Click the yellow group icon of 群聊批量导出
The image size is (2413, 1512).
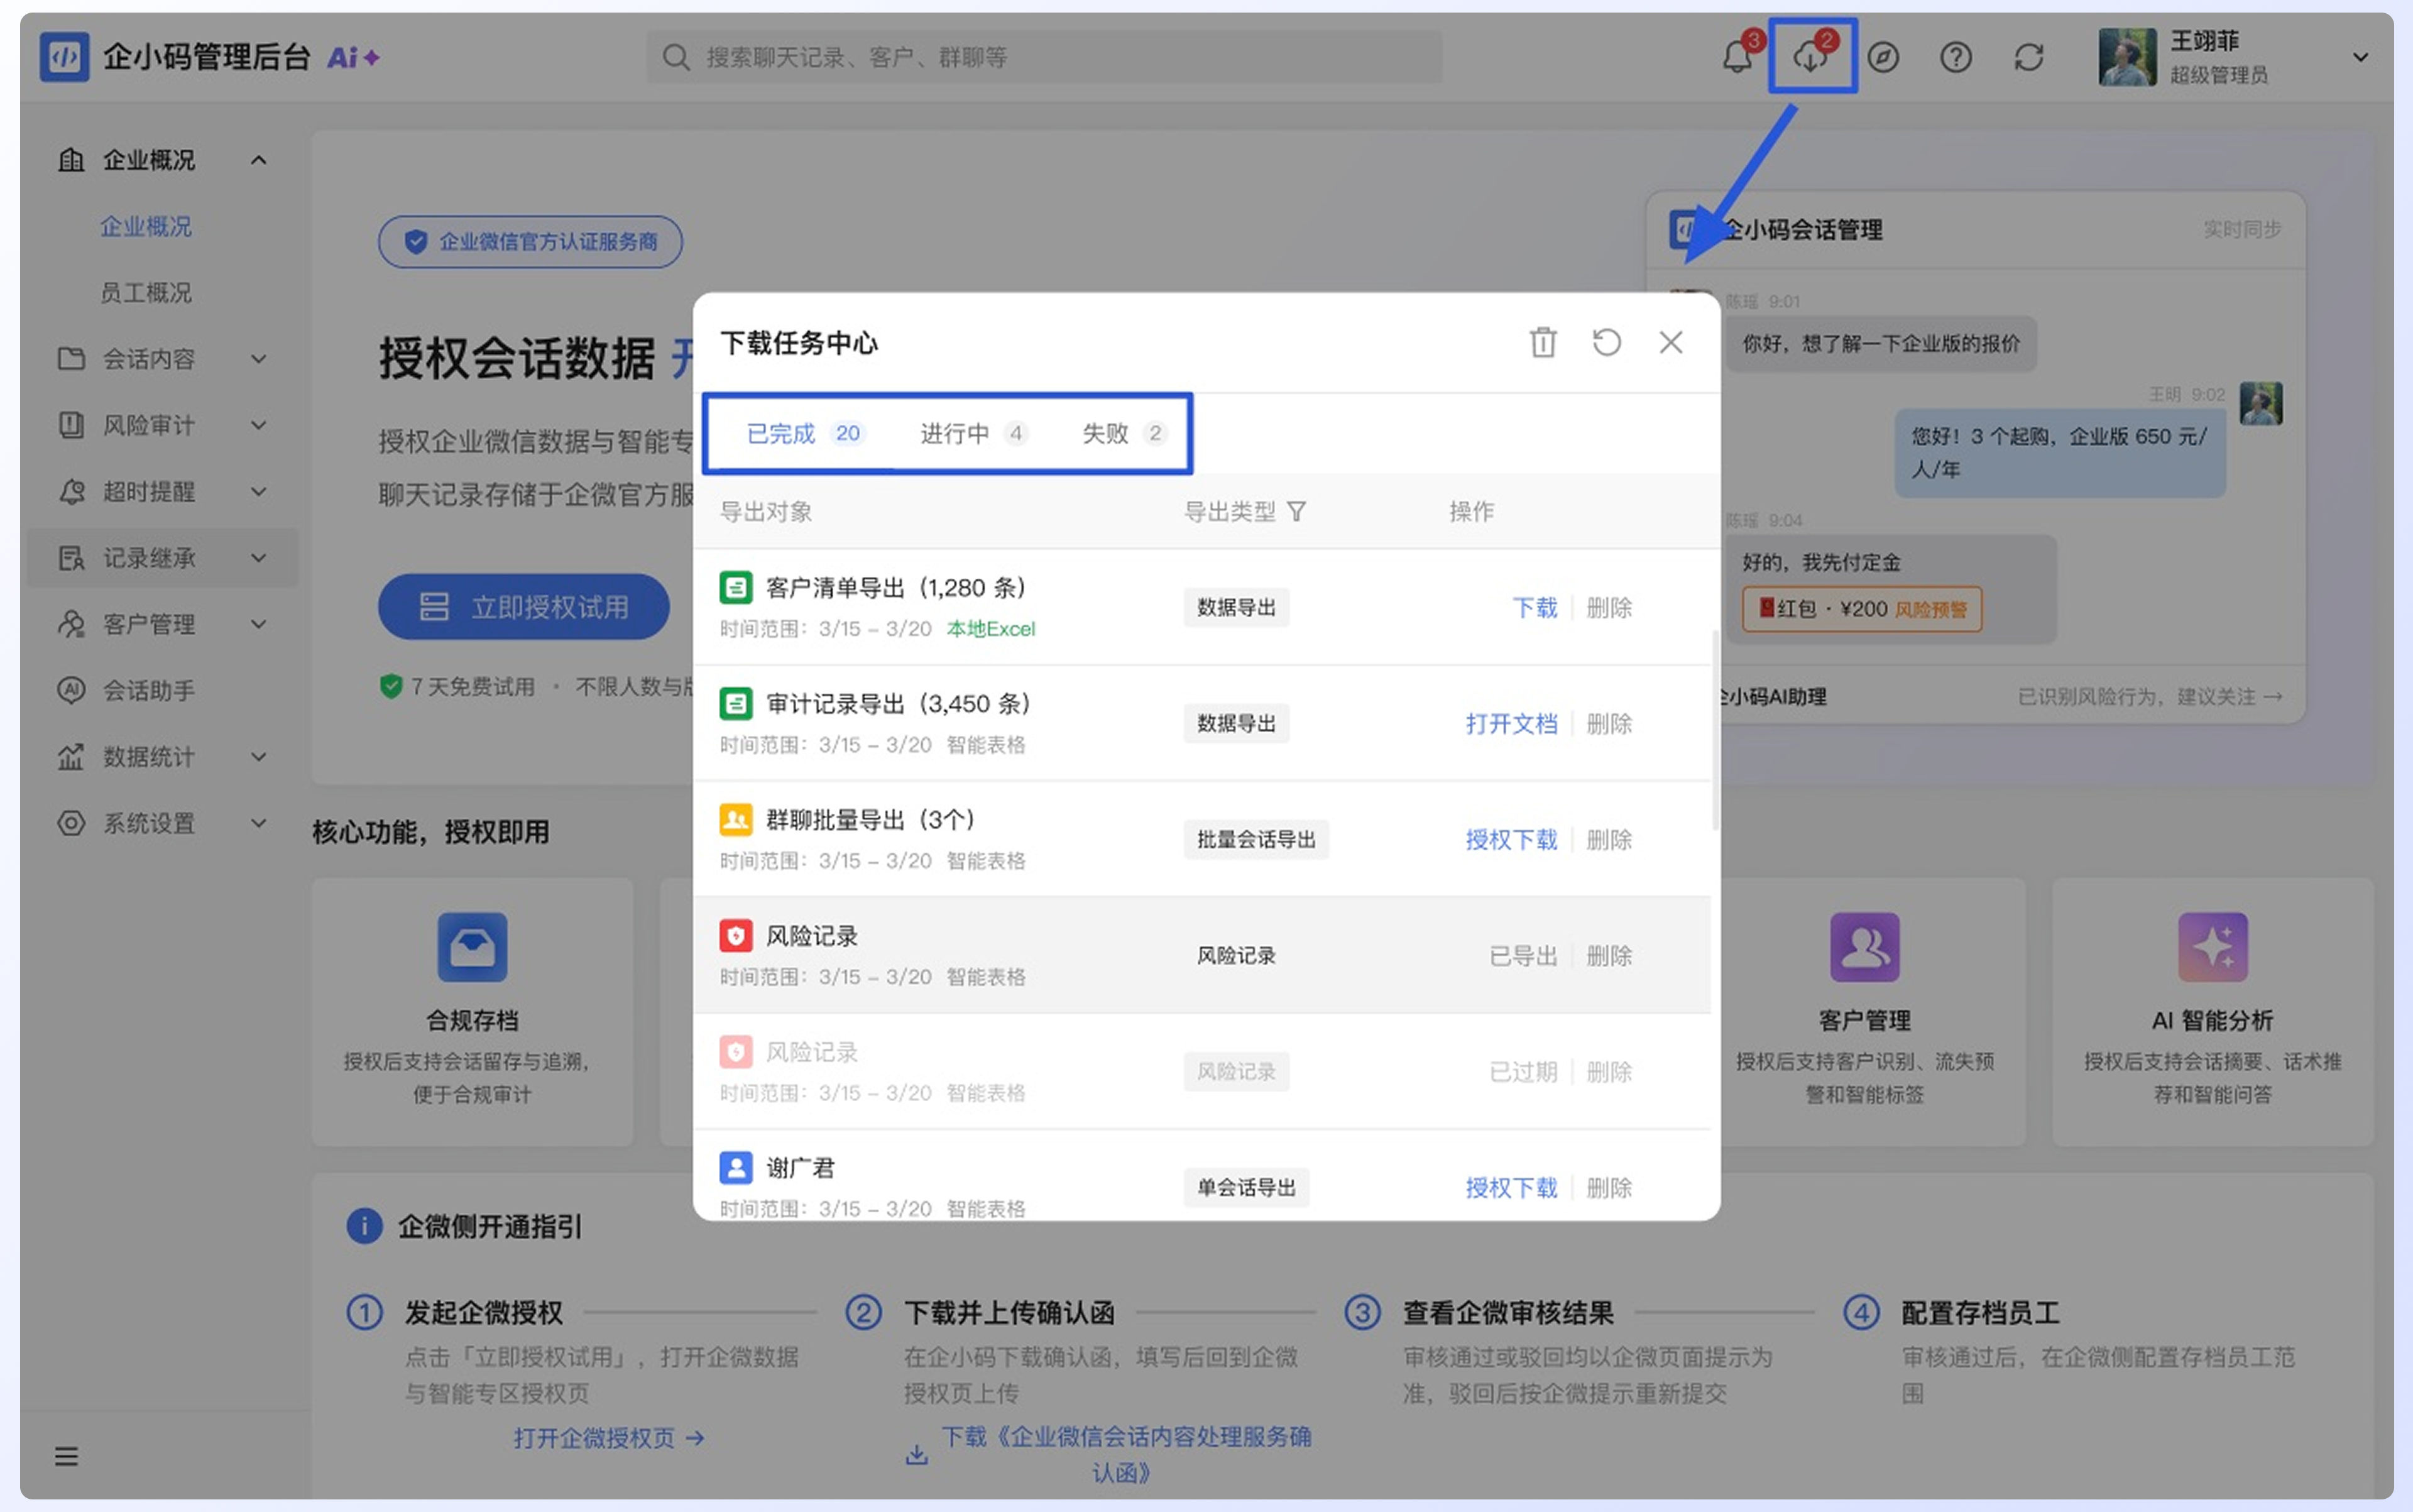pos(736,819)
